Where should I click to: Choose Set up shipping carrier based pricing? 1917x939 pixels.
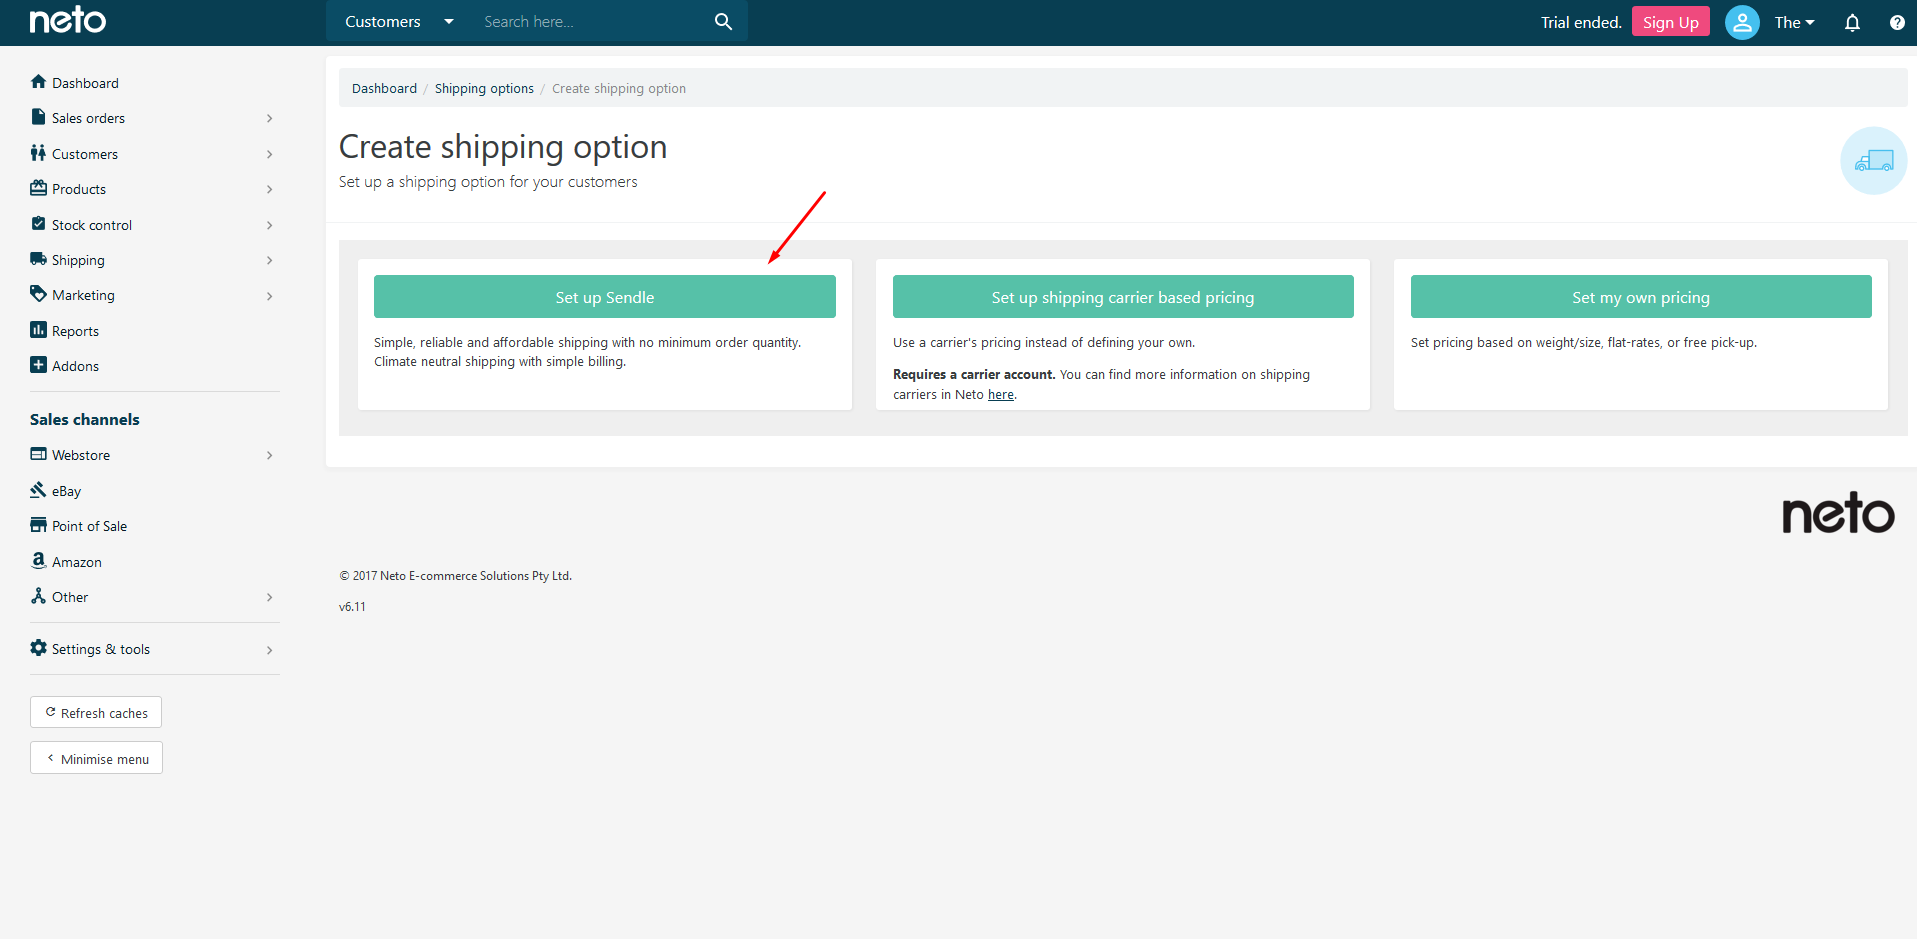click(1122, 297)
